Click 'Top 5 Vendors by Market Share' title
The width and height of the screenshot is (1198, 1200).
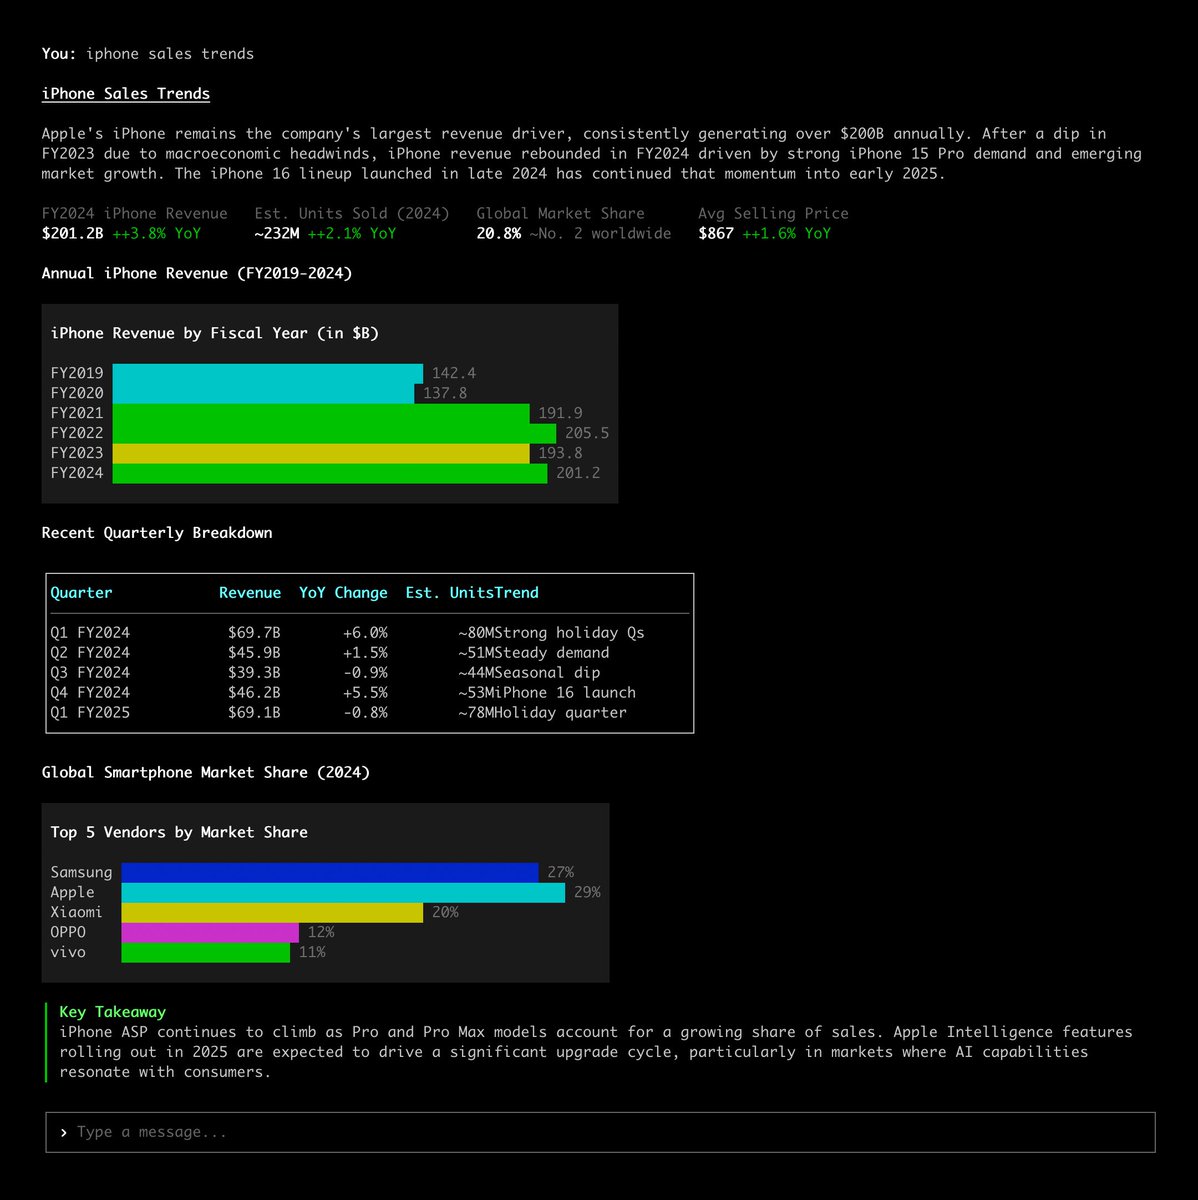pyautogui.click(x=179, y=832)
